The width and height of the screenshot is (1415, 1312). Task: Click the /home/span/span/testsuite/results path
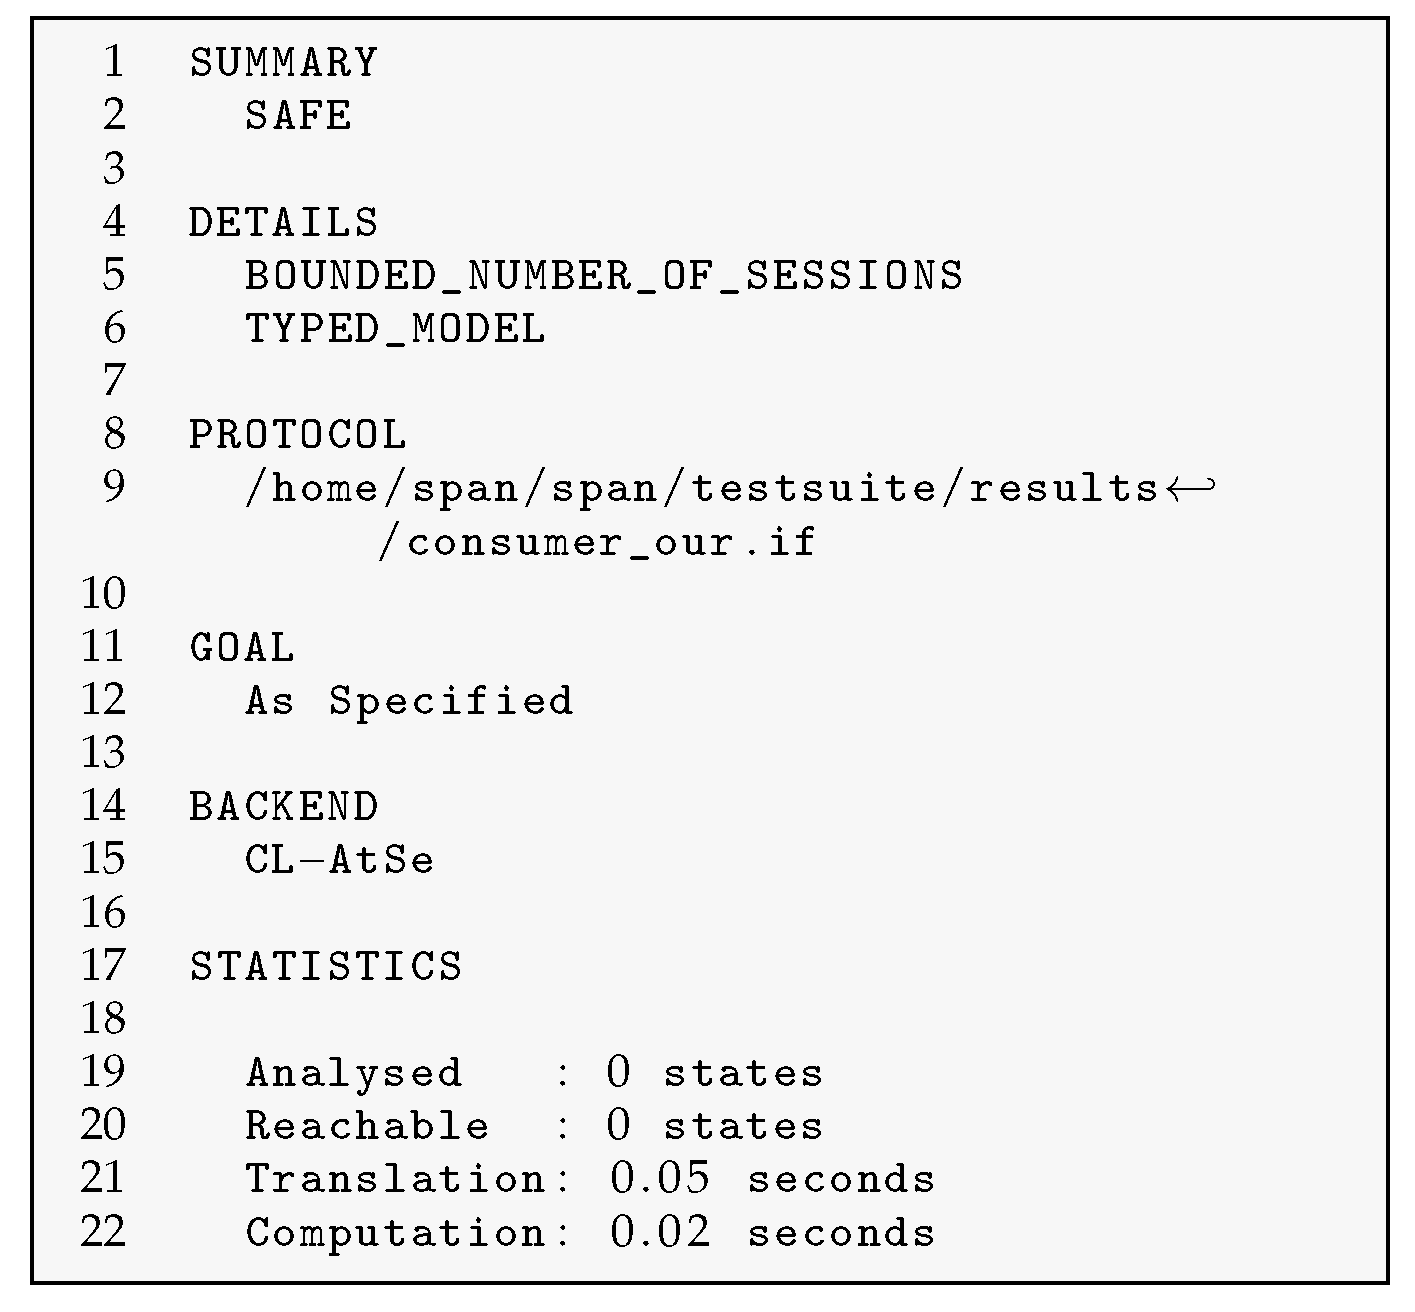[702, 488]
